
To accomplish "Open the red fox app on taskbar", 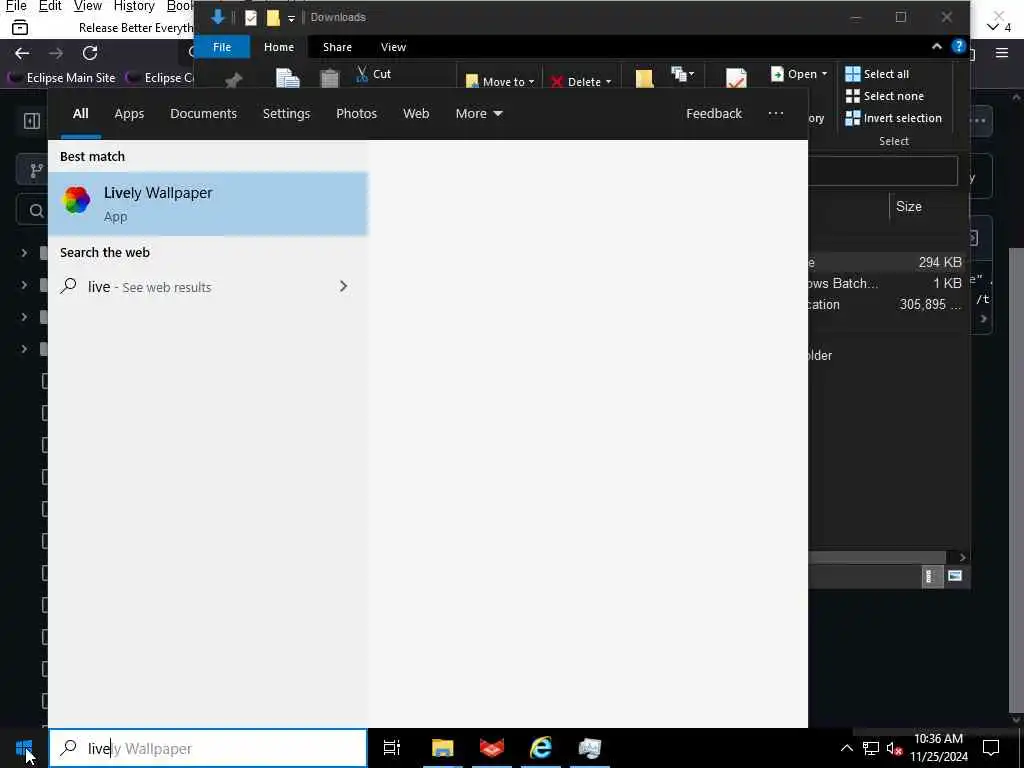I will (492, 748).
